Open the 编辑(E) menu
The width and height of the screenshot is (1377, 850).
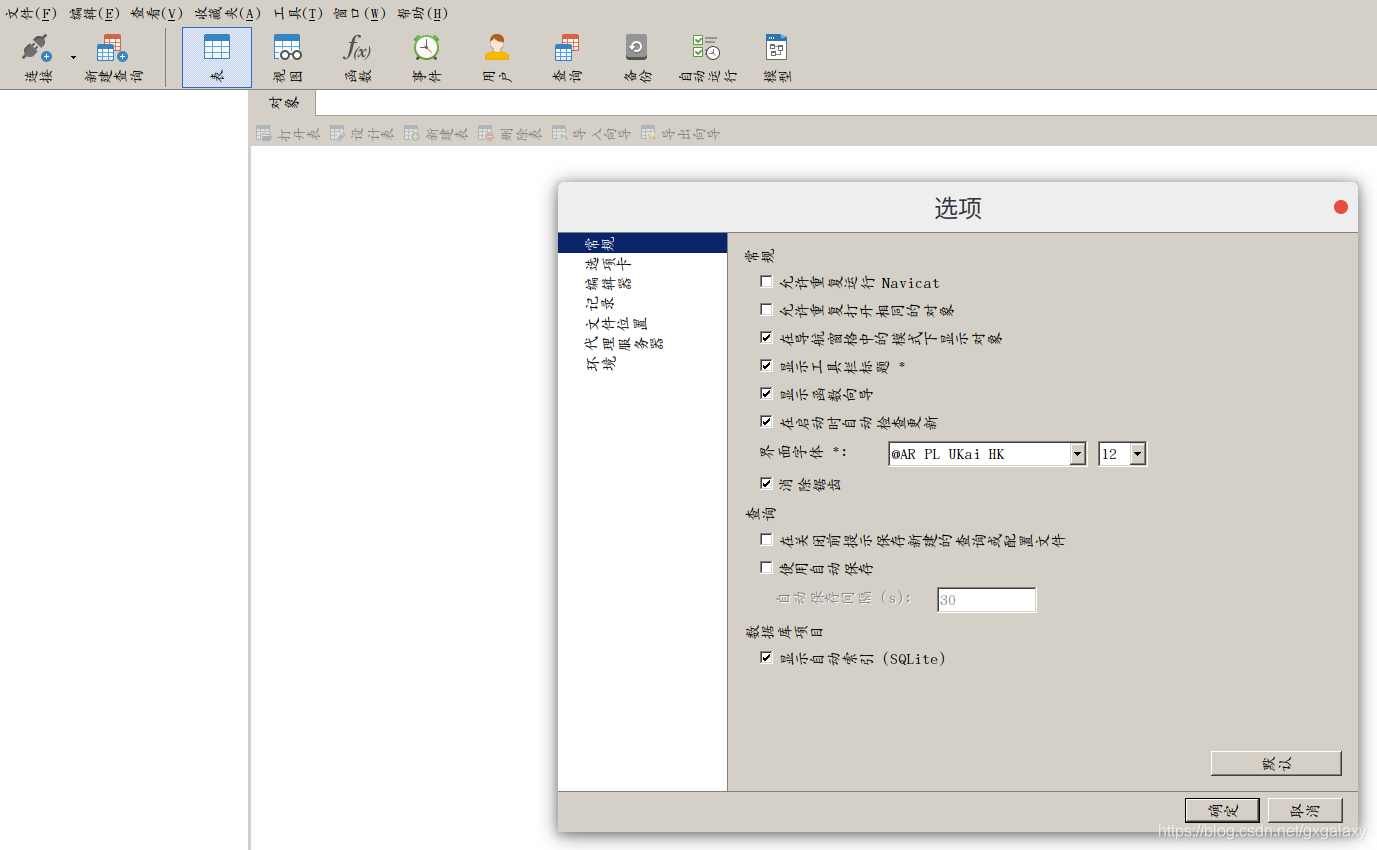pyautogui.click(x=94, y=14)
